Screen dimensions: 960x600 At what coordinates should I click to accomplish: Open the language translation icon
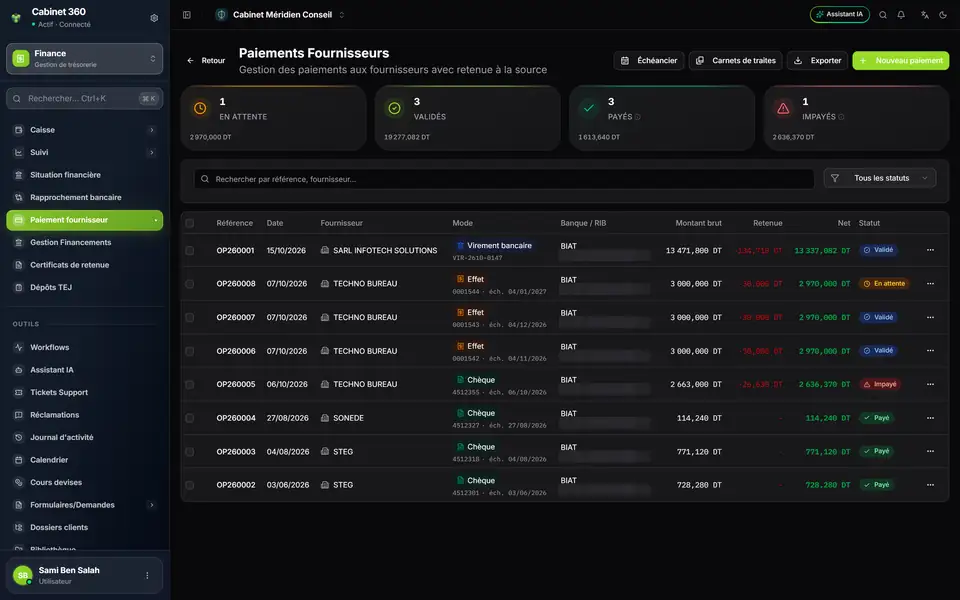click(x=924, y=15)
